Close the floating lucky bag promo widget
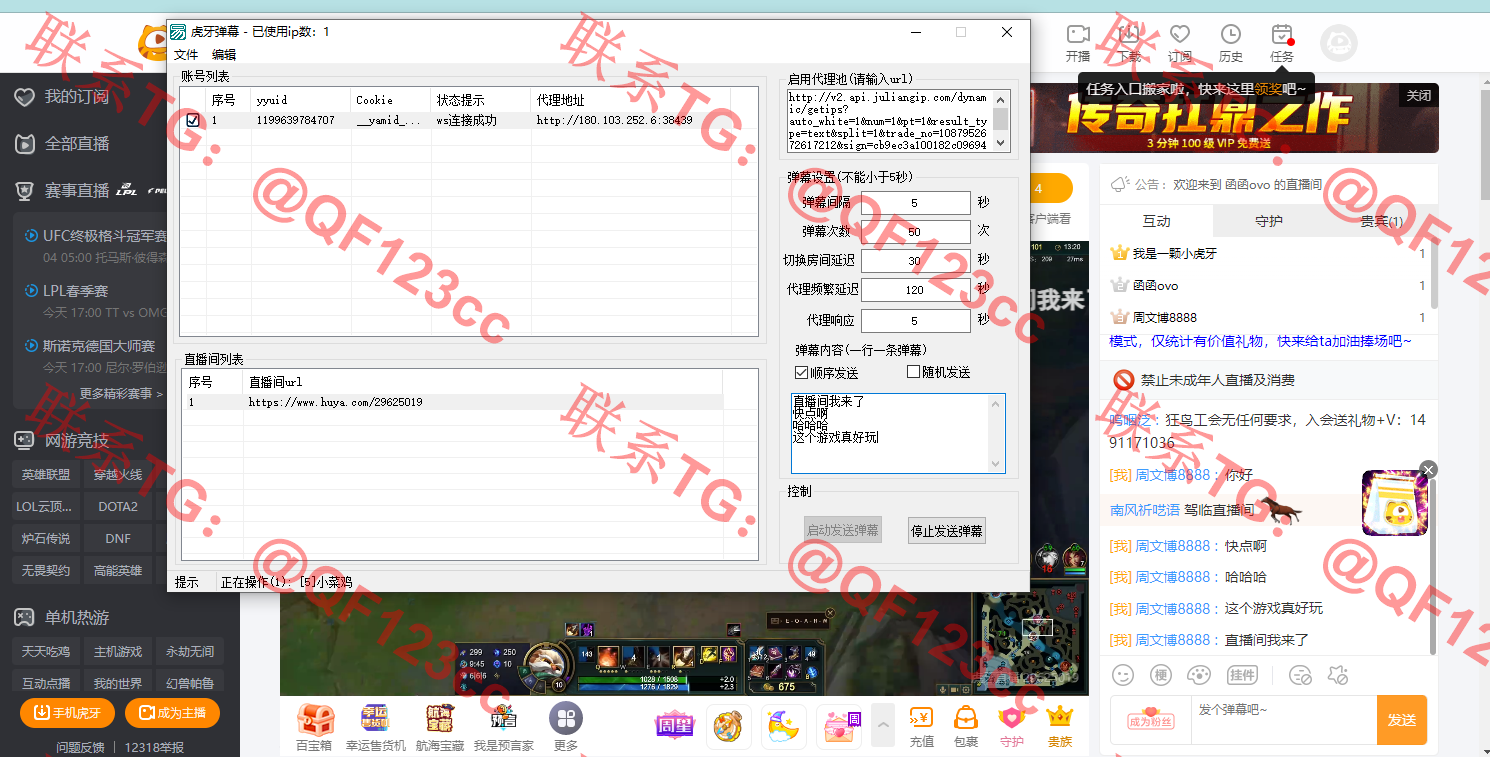1490x757 pixels. (x=1429, y=469)
